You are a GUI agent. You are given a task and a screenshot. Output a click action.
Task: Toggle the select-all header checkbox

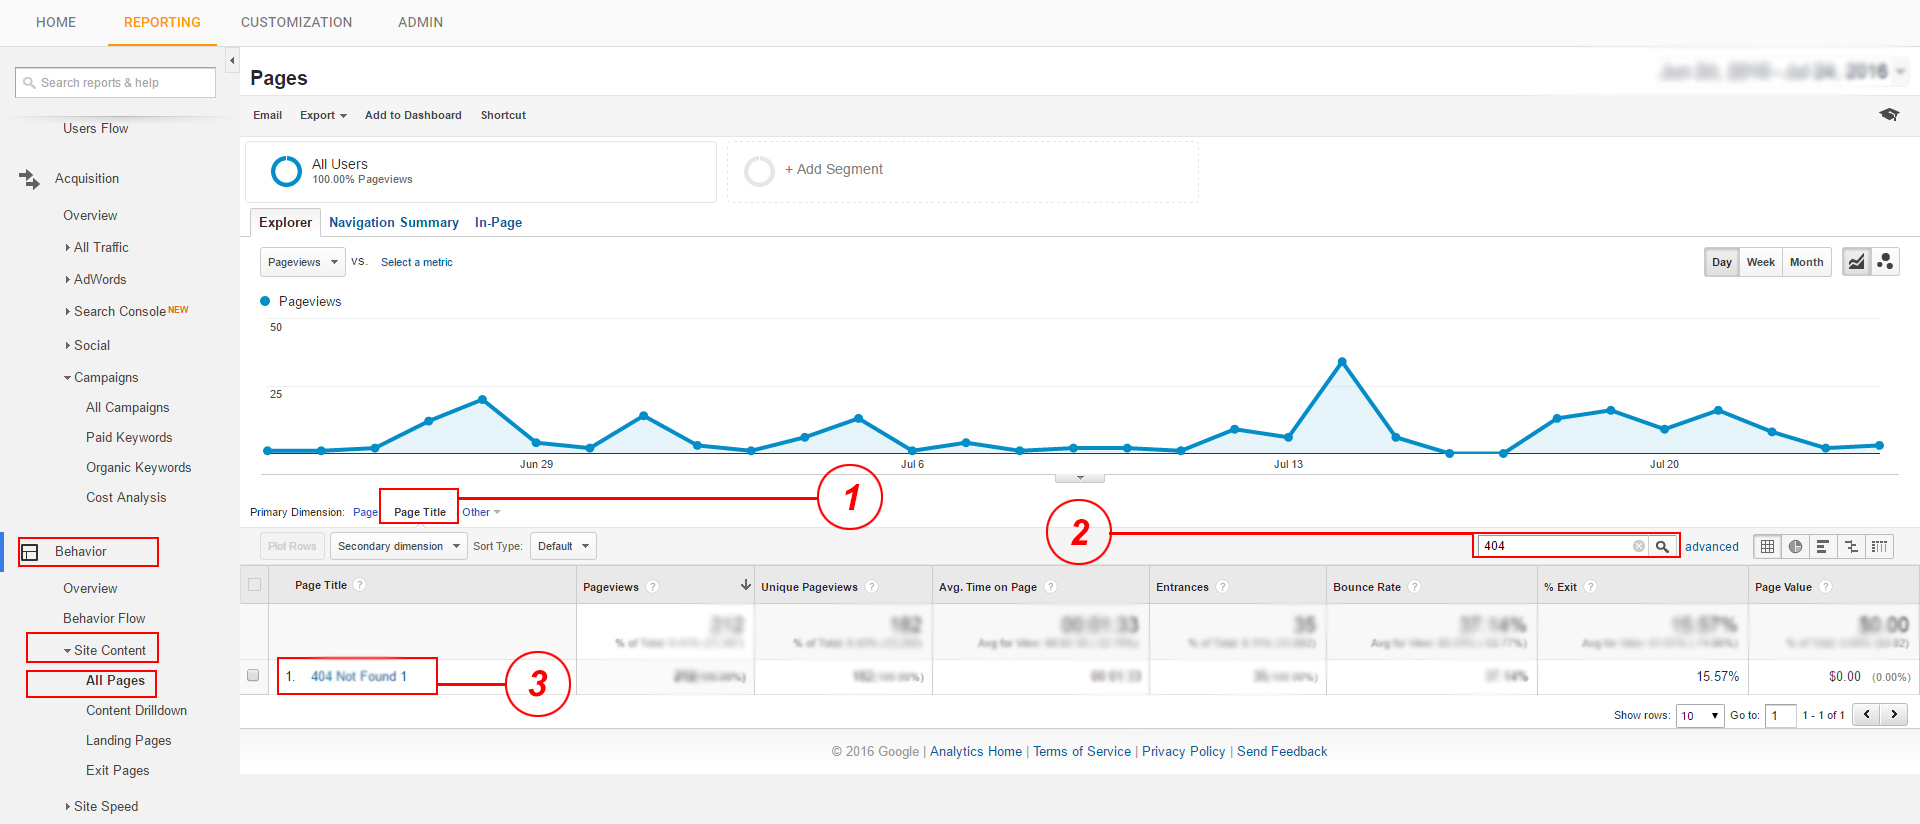click(x=254, y=585)
